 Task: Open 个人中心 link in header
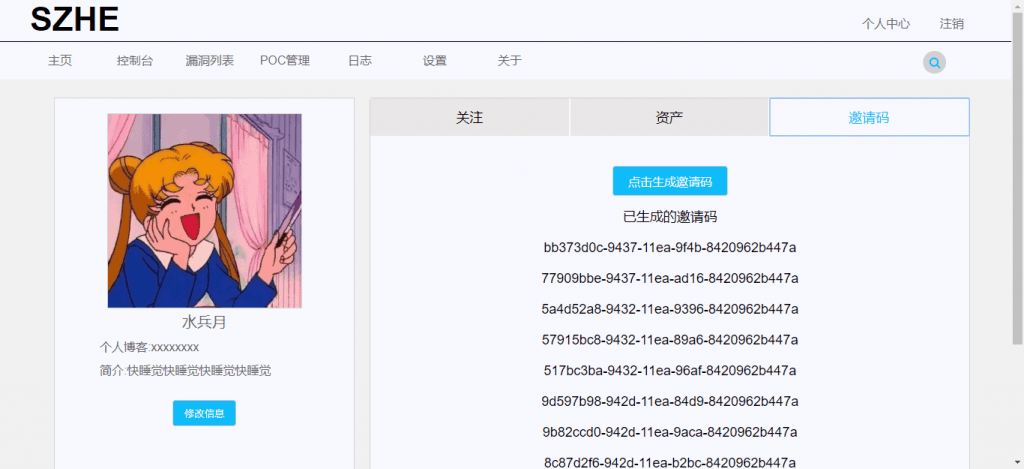click(886, 24)
